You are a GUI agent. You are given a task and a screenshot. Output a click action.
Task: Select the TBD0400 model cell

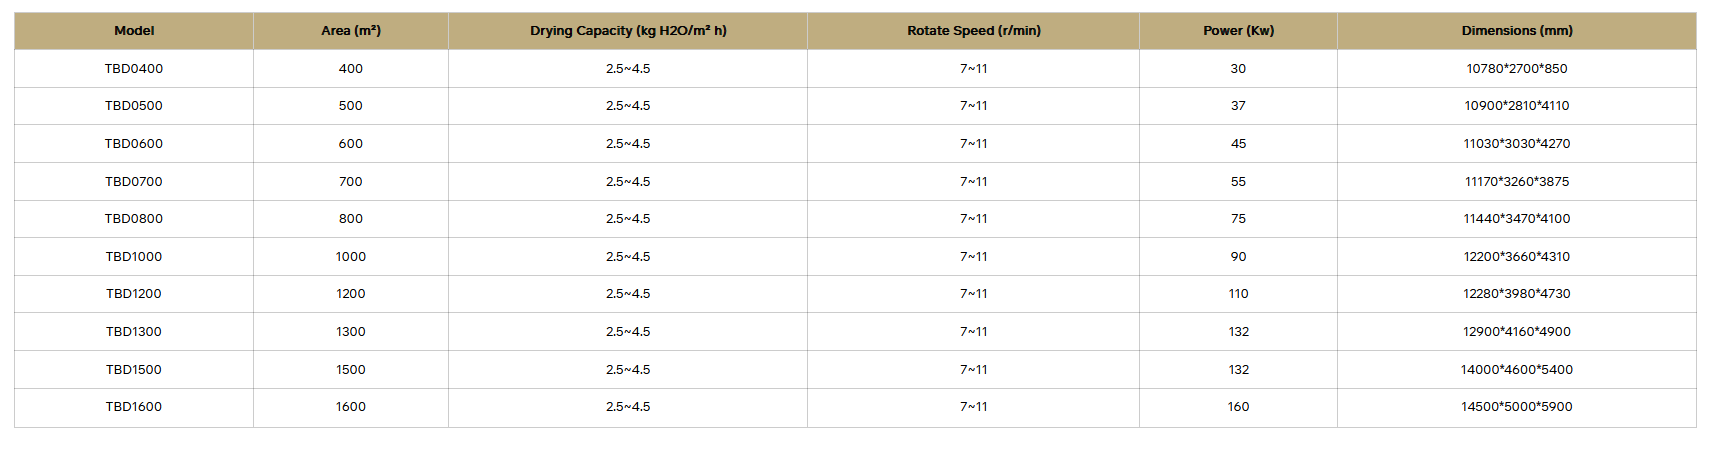click(x=134, y=69)
